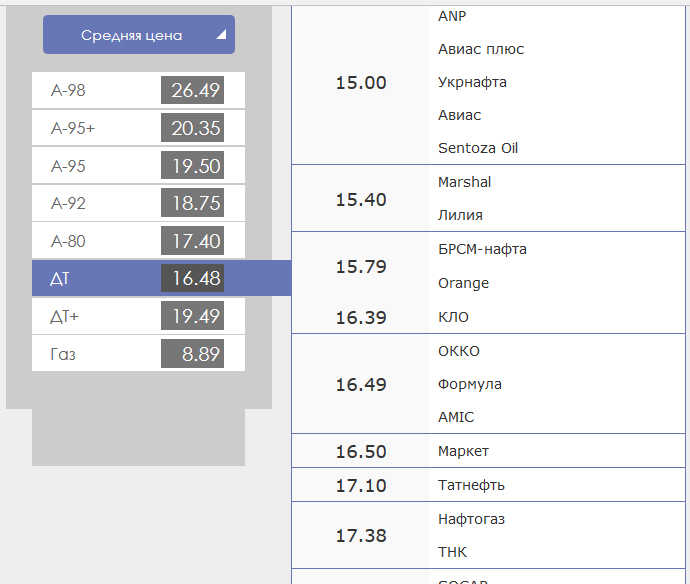Select the Татнефть station
The height and width of the screenshot is (584, 690).
coord(471,485)
